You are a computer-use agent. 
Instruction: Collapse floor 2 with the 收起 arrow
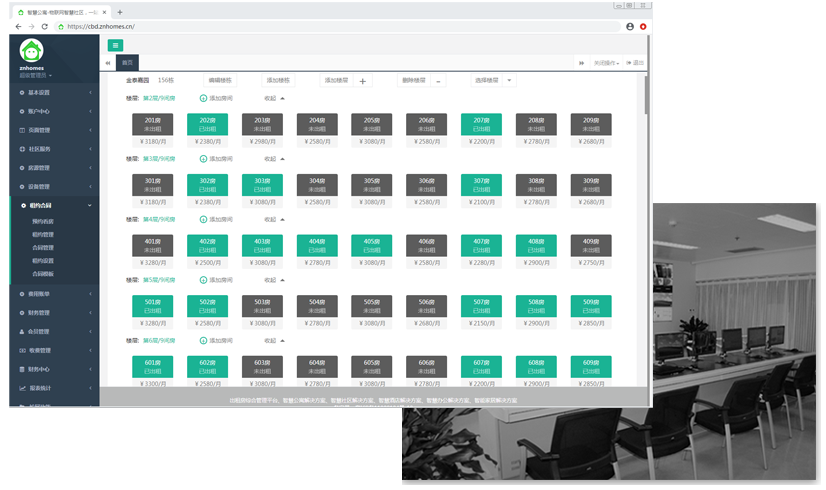282,98
